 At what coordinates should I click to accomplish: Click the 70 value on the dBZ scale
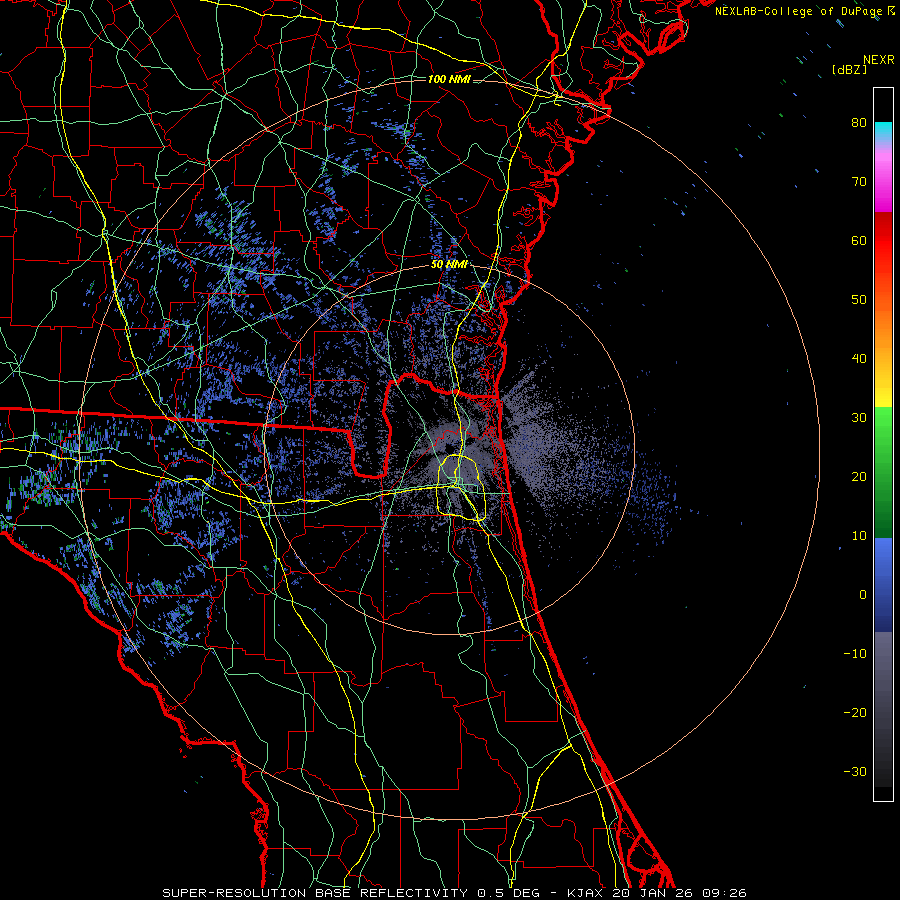click(859, 182)
